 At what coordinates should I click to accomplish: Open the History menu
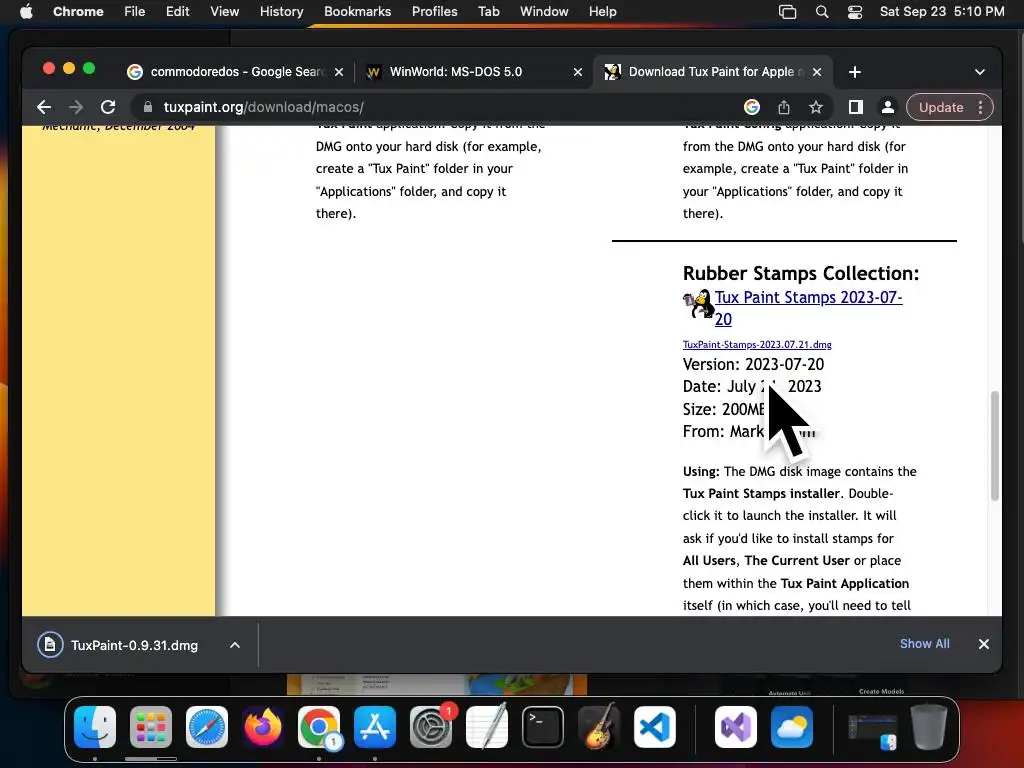281,12
